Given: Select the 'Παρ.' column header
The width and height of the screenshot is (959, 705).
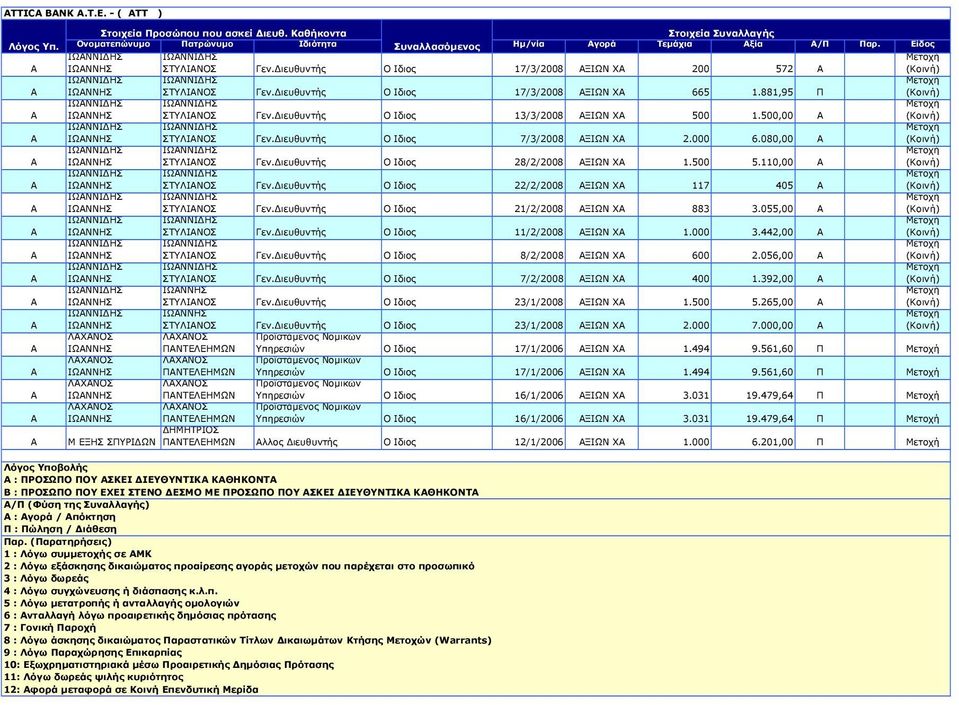Looking at the screenshot, I should pos(869,45).
